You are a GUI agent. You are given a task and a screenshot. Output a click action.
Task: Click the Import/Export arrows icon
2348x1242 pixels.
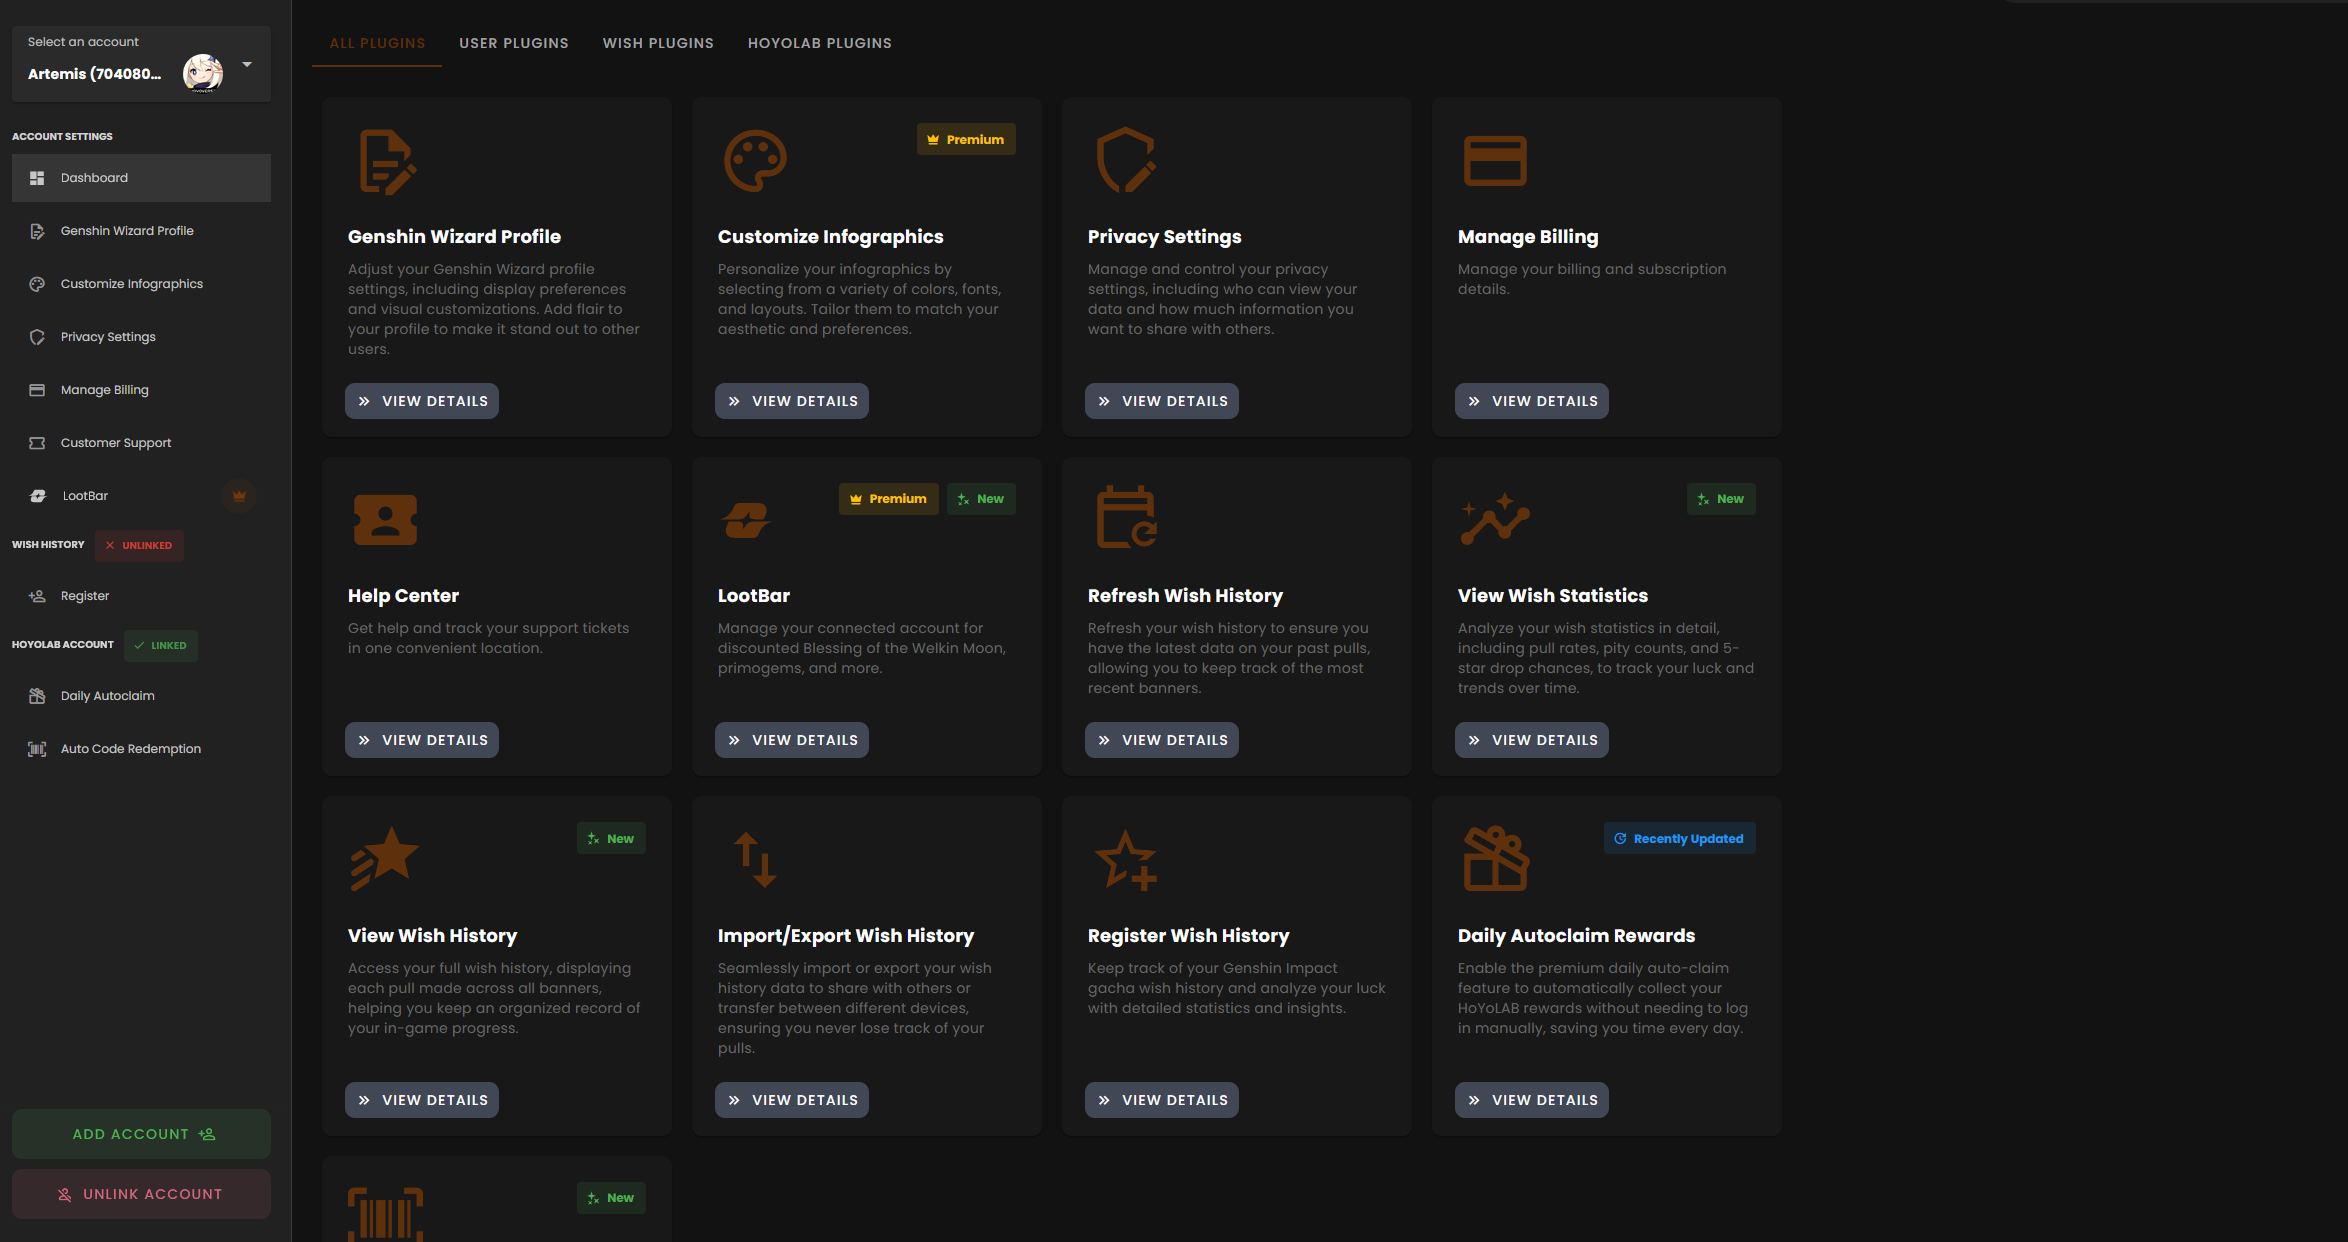pos(755,859)
